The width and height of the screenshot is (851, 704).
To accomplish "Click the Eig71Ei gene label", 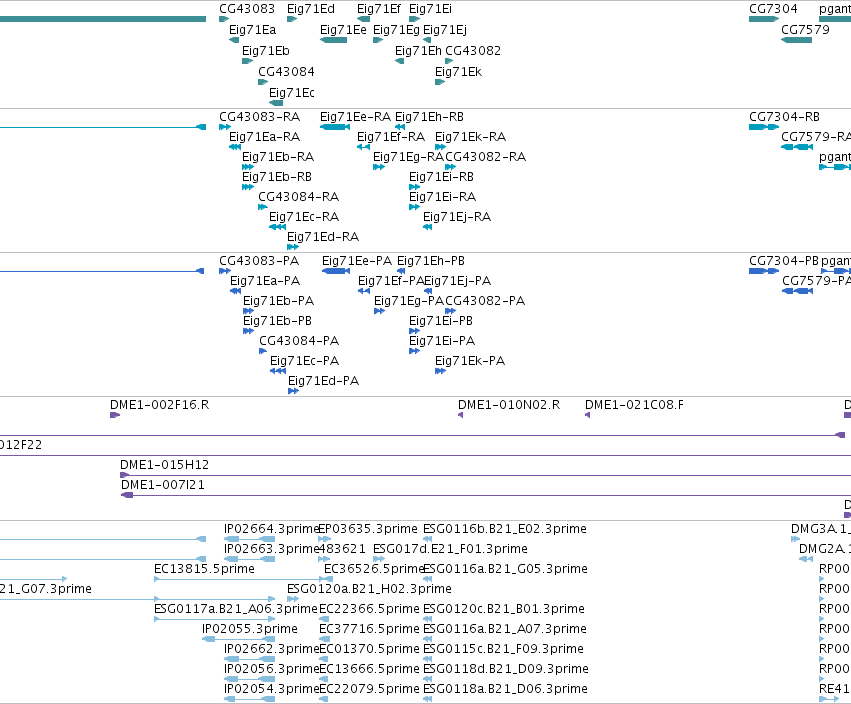I will (x=430, y=9).
